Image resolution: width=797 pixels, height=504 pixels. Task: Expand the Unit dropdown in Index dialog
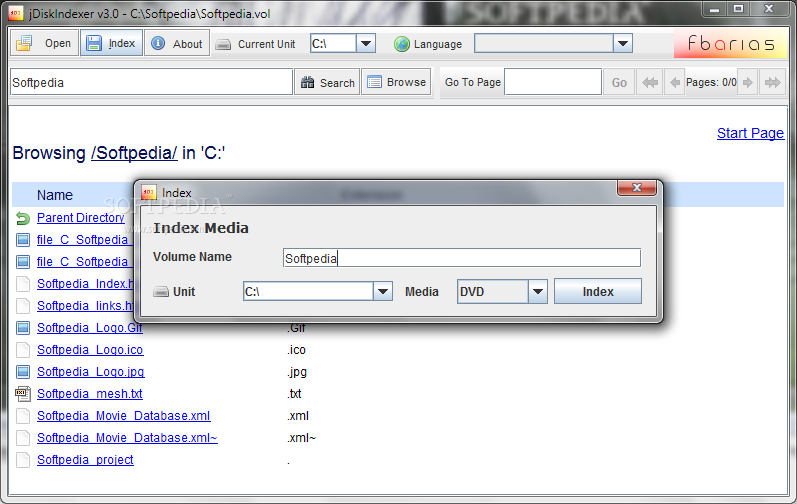(x=383, y=292)
